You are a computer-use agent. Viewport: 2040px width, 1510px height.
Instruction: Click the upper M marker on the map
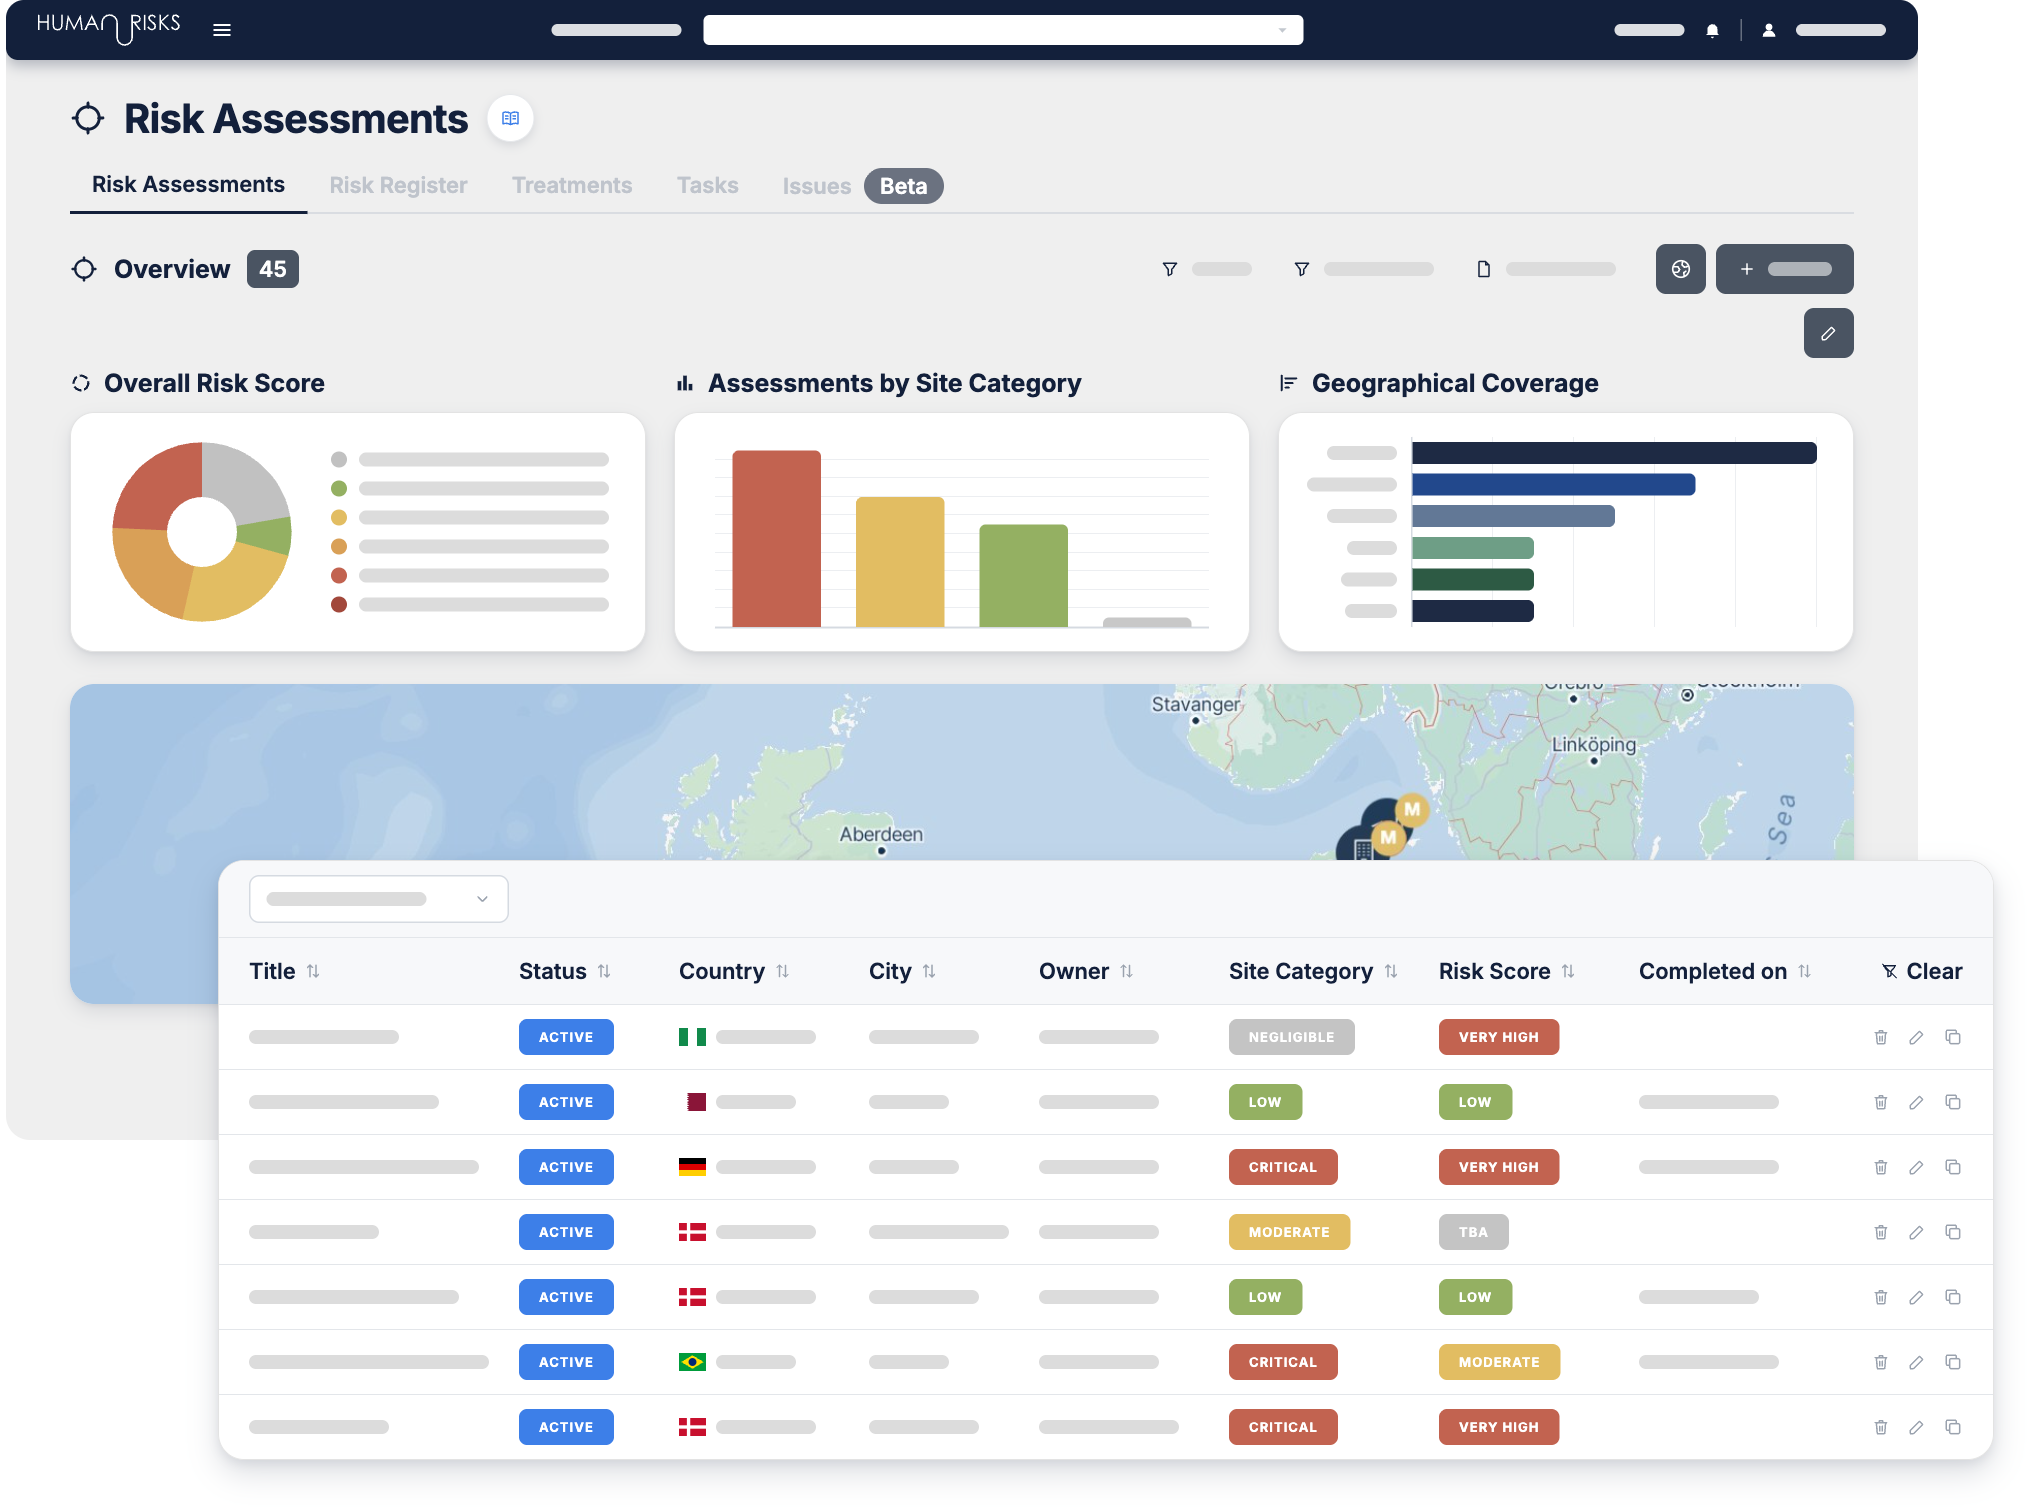(x=1412, y=809)
